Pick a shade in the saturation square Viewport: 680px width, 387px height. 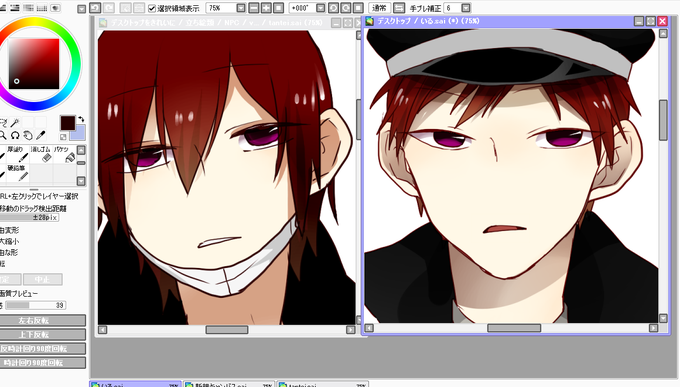click(x=34, y=64)
